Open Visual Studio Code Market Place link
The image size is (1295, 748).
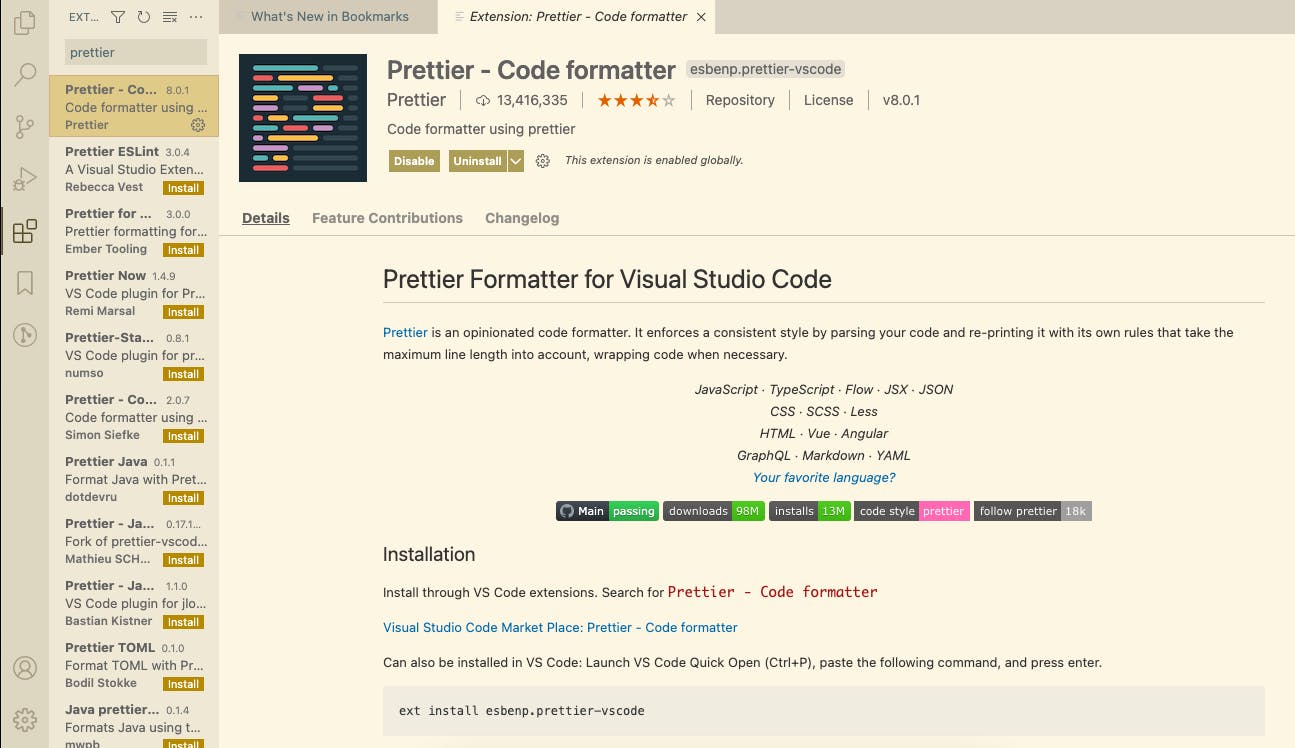click(560, 627)
